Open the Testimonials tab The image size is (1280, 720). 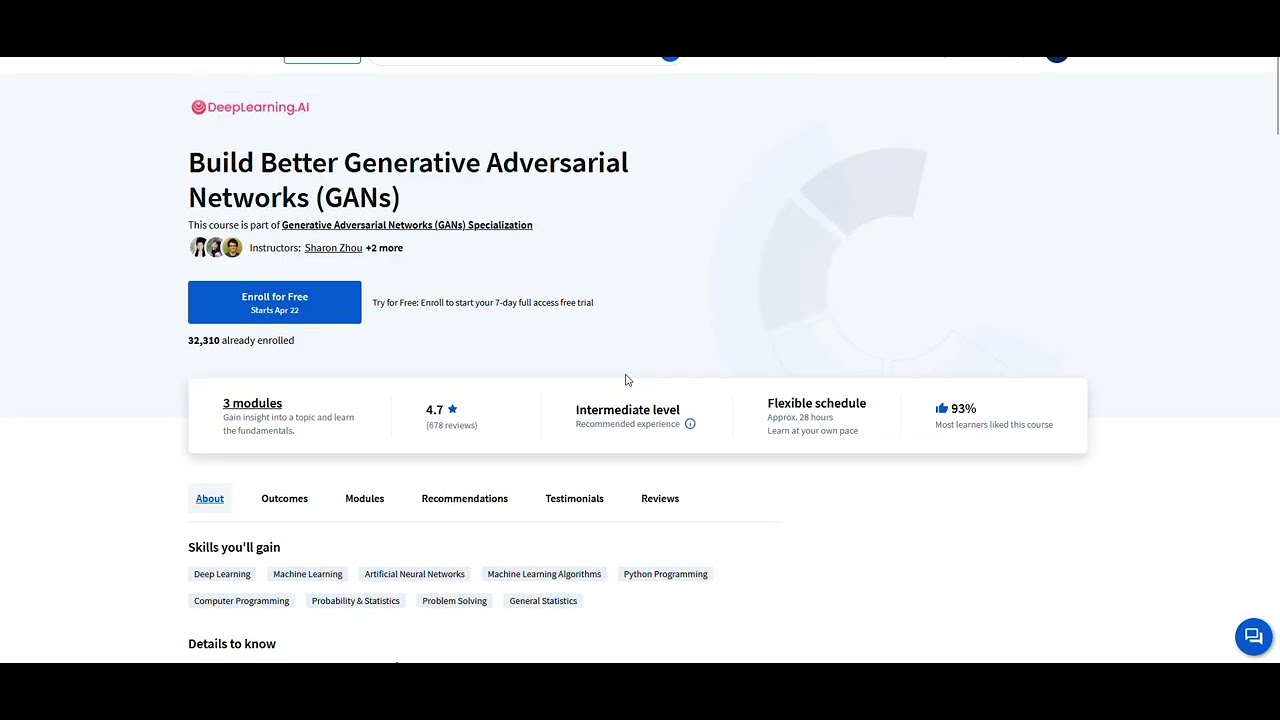point(574,498)
